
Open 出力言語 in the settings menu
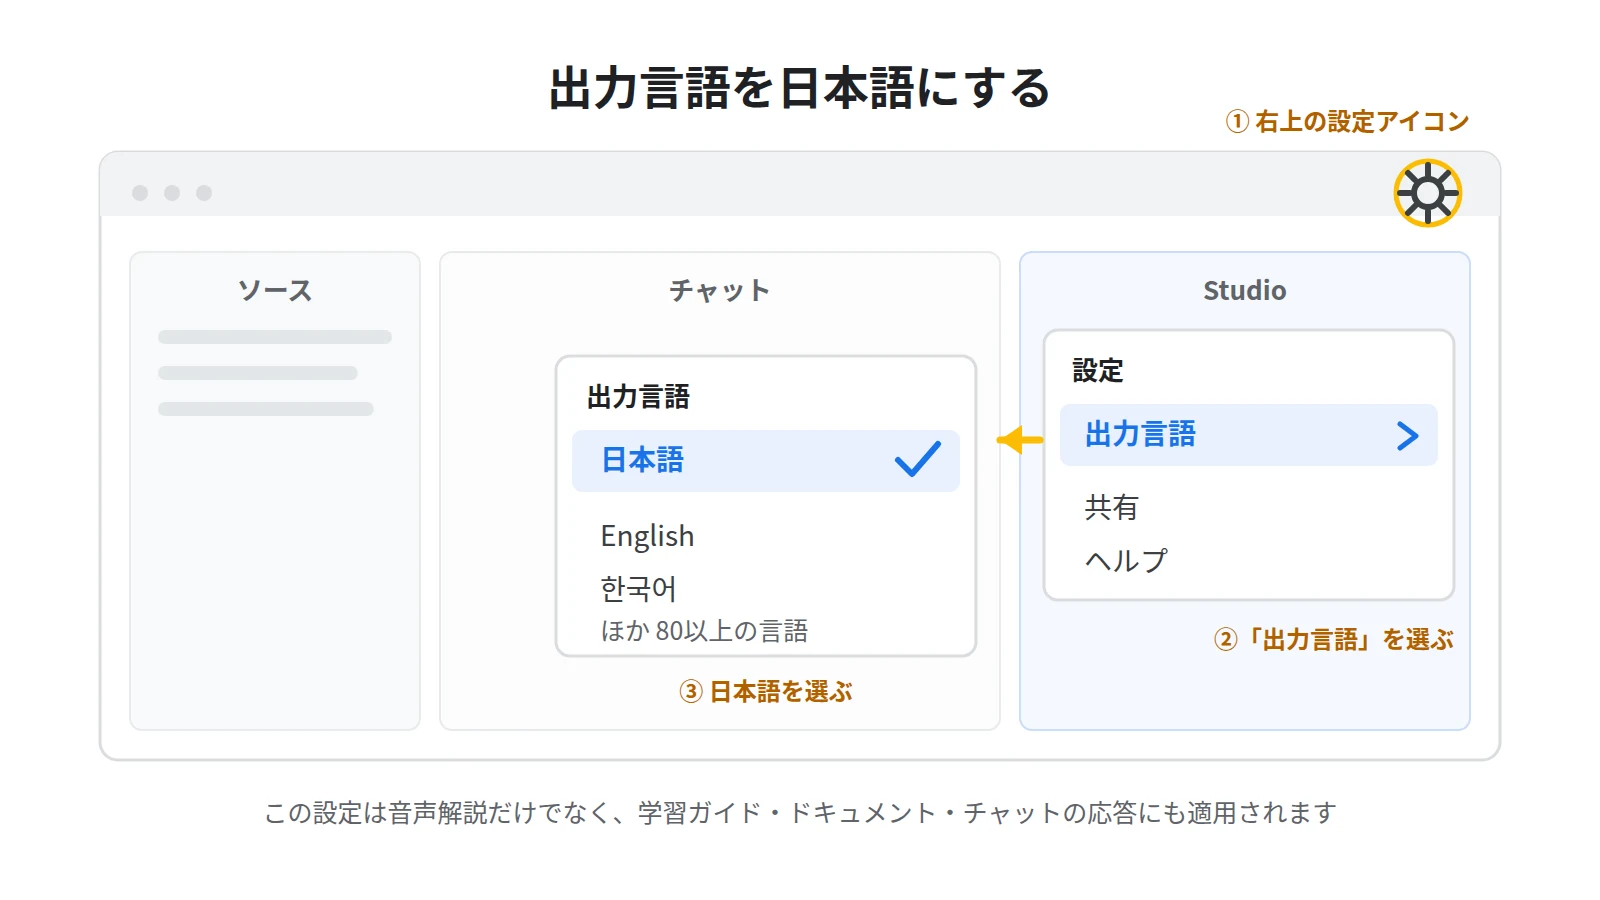tap(1248, 435)
